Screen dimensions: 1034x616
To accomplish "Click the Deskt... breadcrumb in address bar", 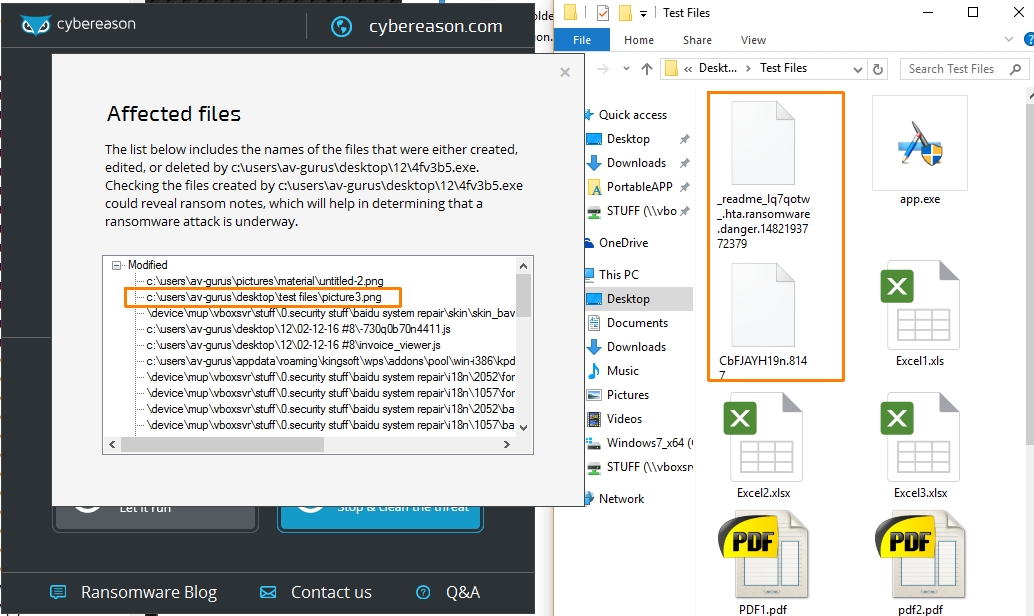I will pos(717,68).
